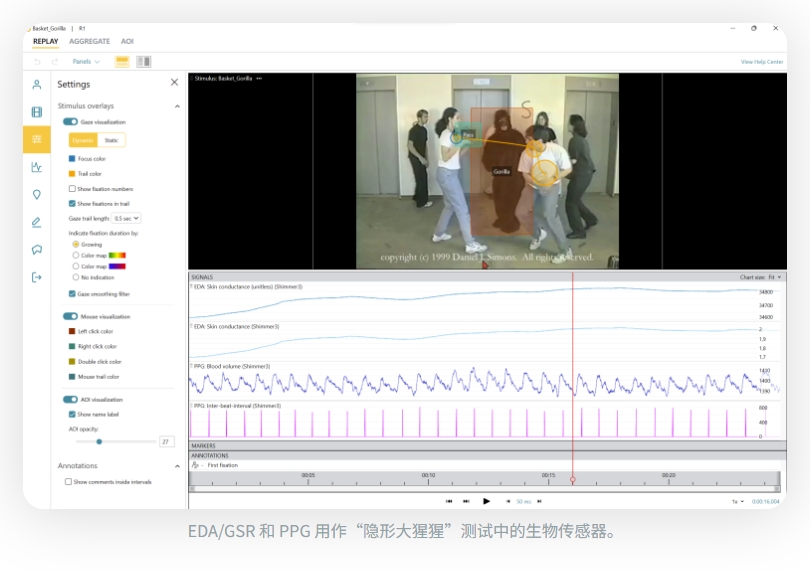Click the location pin sidebar icon
The width and height of the screenshot is (810, 570).
pos(37,195)
